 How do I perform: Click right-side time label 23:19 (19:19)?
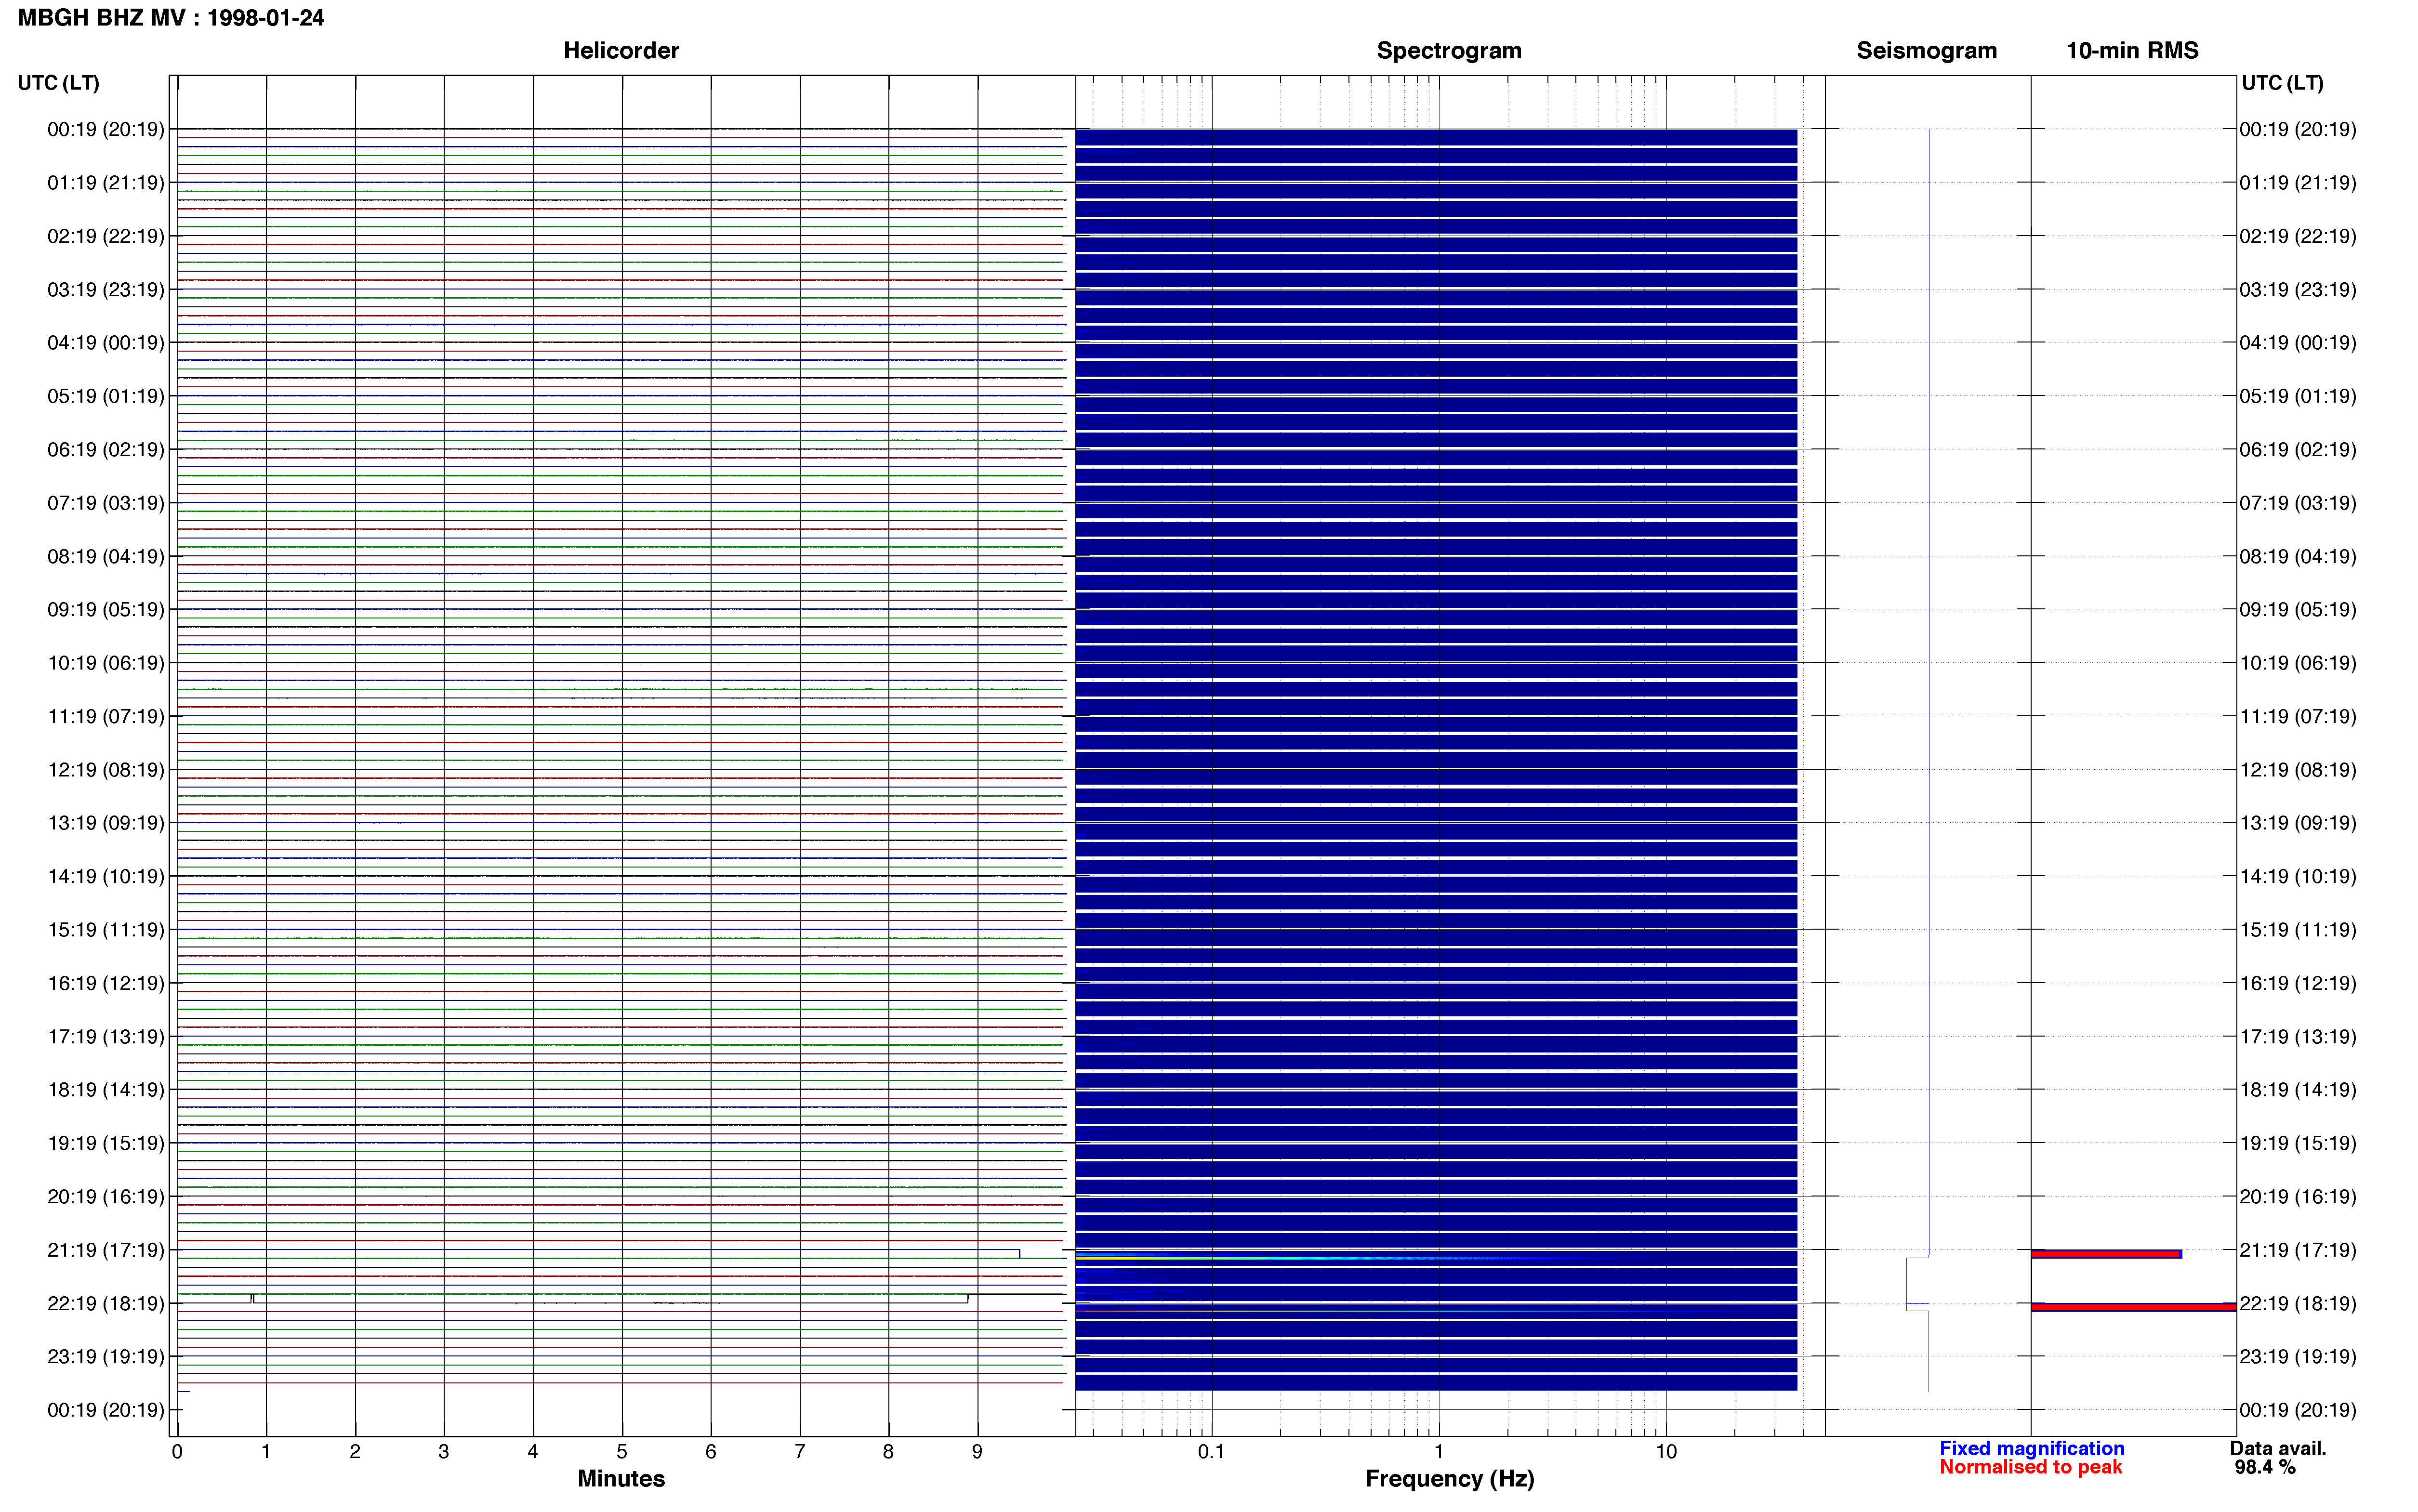(x=2298, y=1357)
